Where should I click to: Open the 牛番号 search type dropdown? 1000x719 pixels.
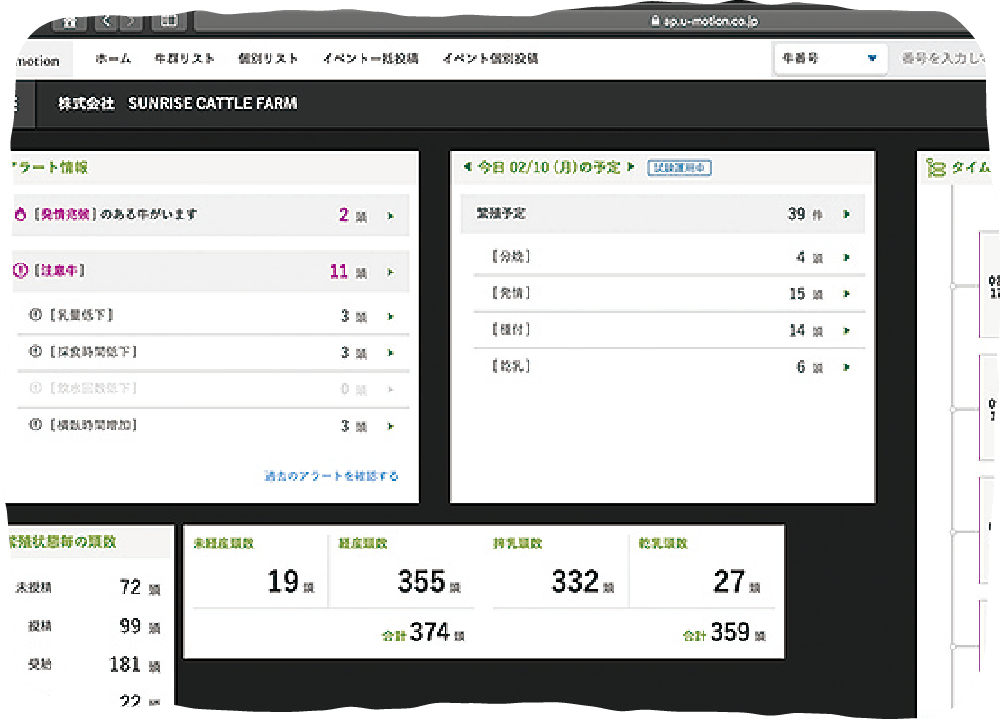tap(831, 59)
